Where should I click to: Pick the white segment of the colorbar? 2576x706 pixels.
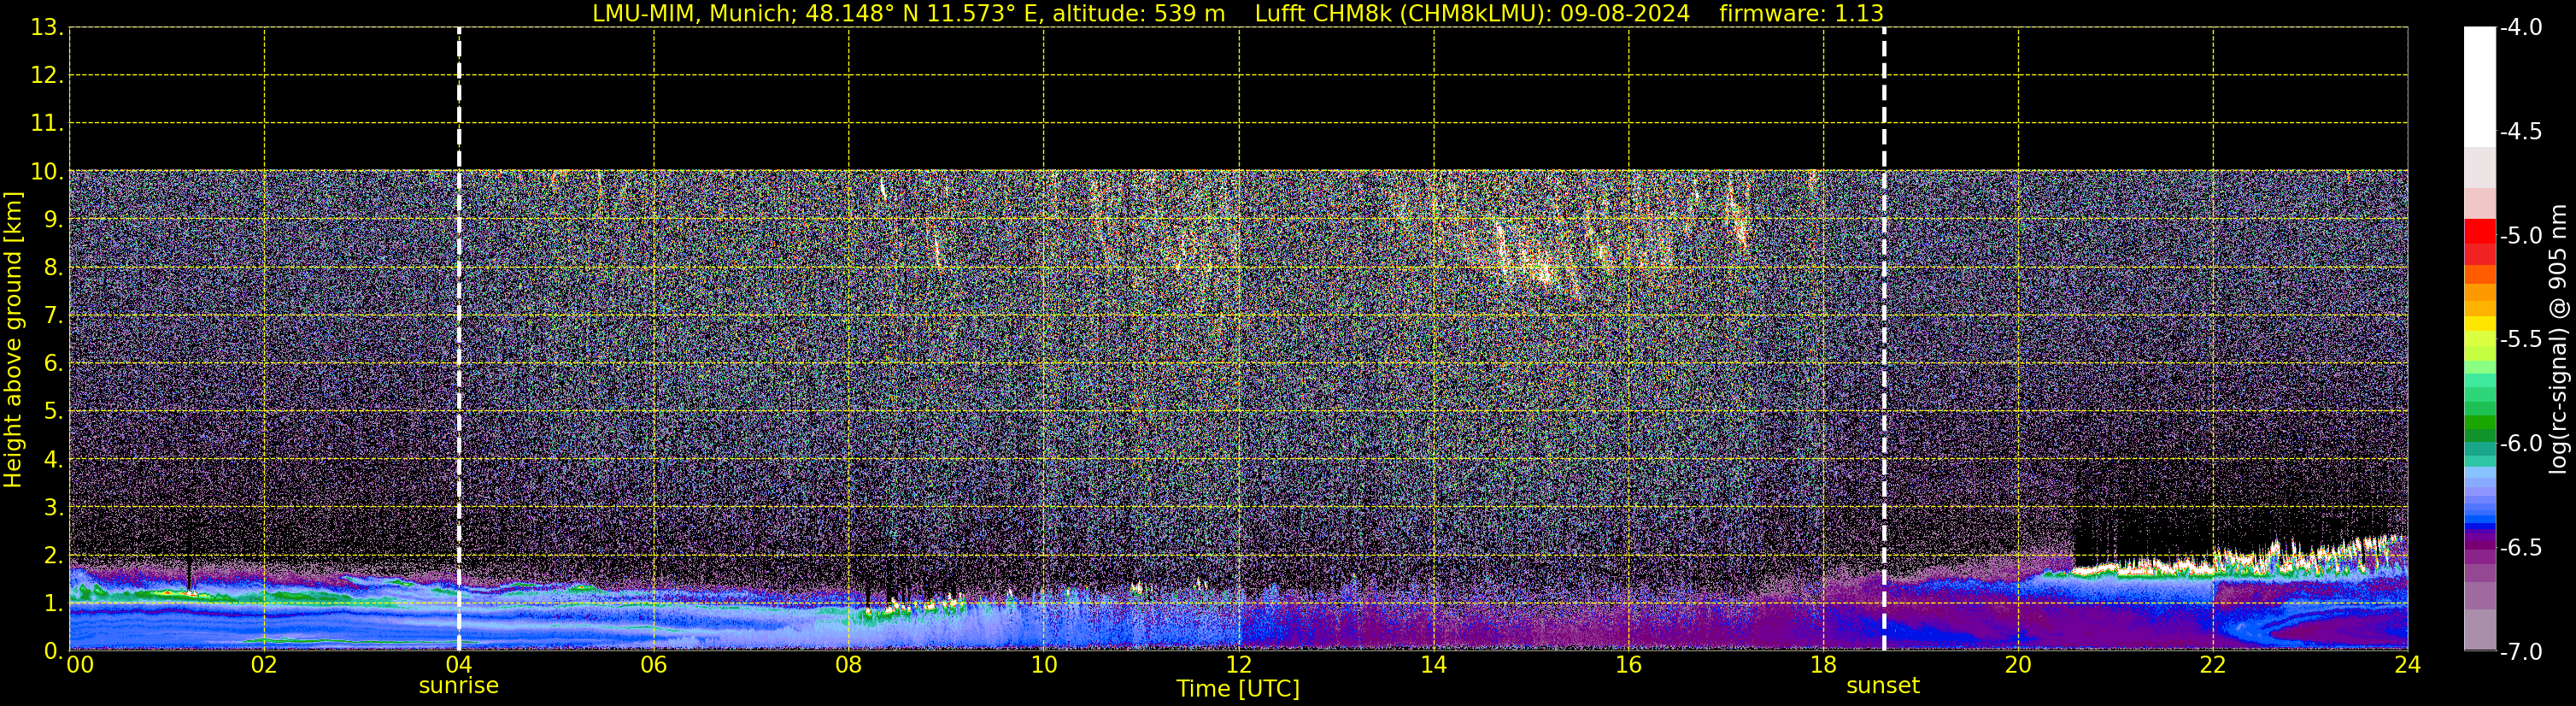[2479, 88]
